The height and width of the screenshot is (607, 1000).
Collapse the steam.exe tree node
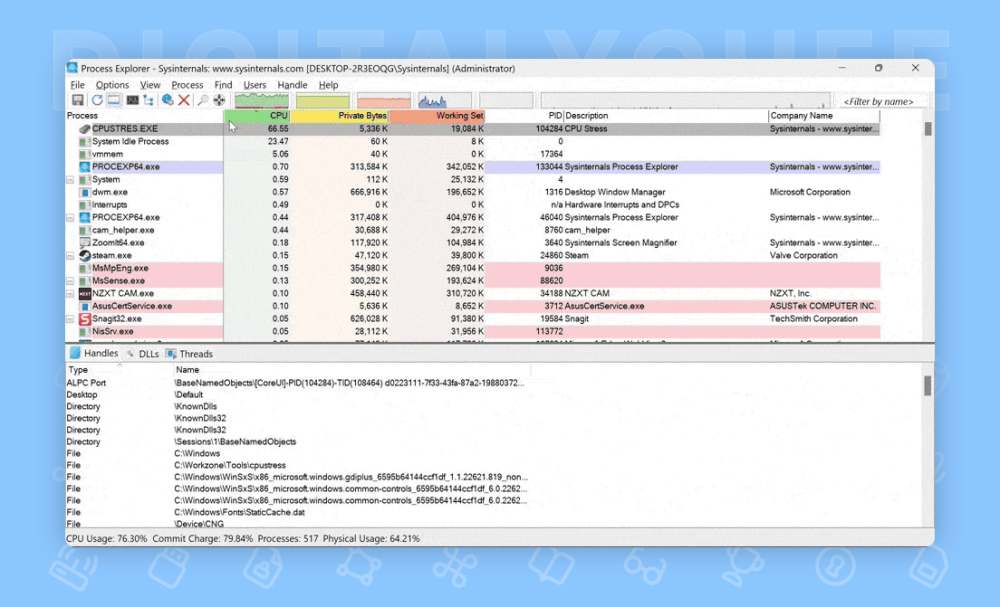coord(71,256)
